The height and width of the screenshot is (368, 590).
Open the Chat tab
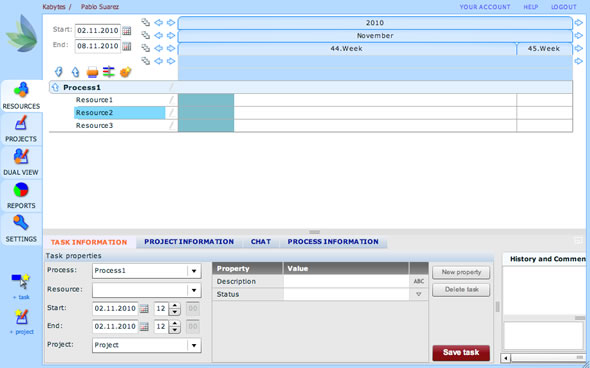pos(261,242)
